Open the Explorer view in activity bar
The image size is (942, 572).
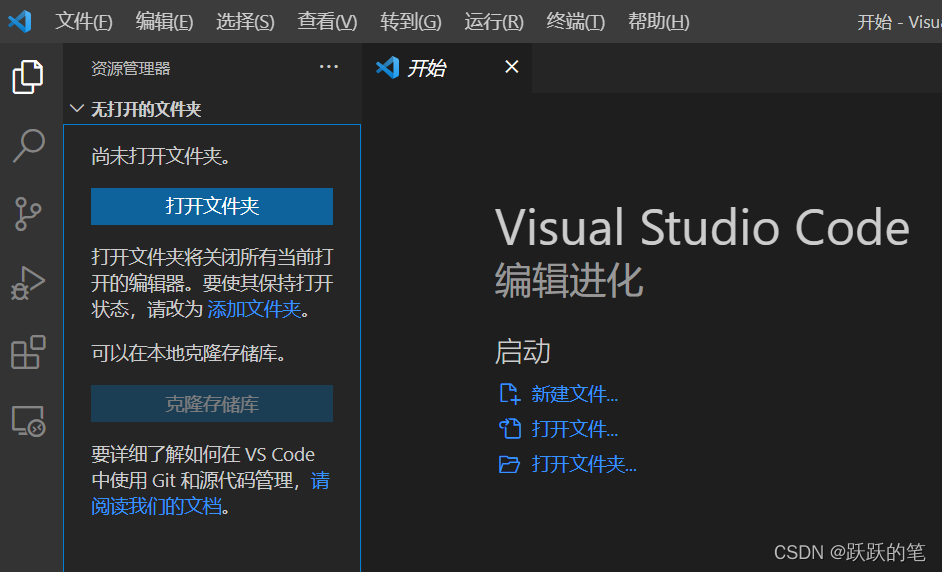pos(28,77)
